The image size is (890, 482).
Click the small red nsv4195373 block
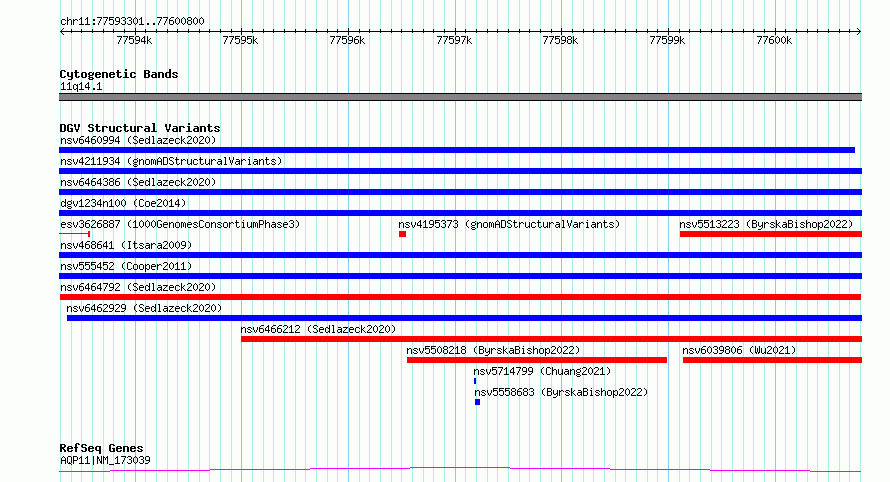point(402,234)
